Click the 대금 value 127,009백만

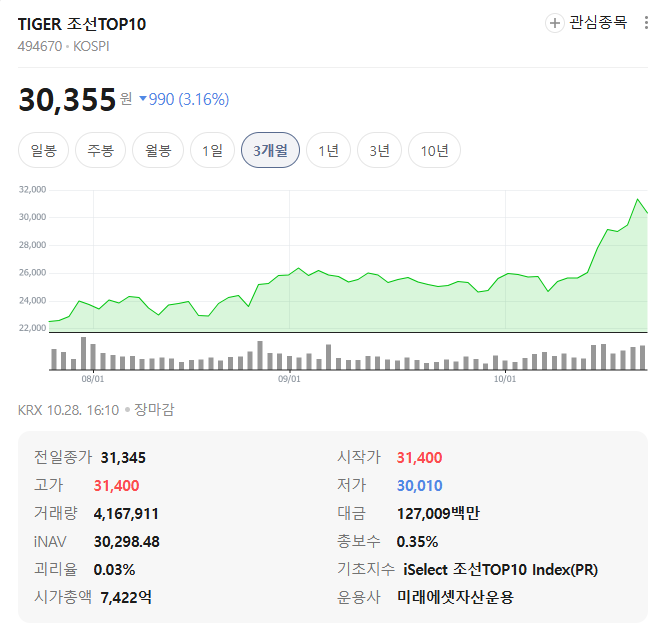click(x=438, y=514)
